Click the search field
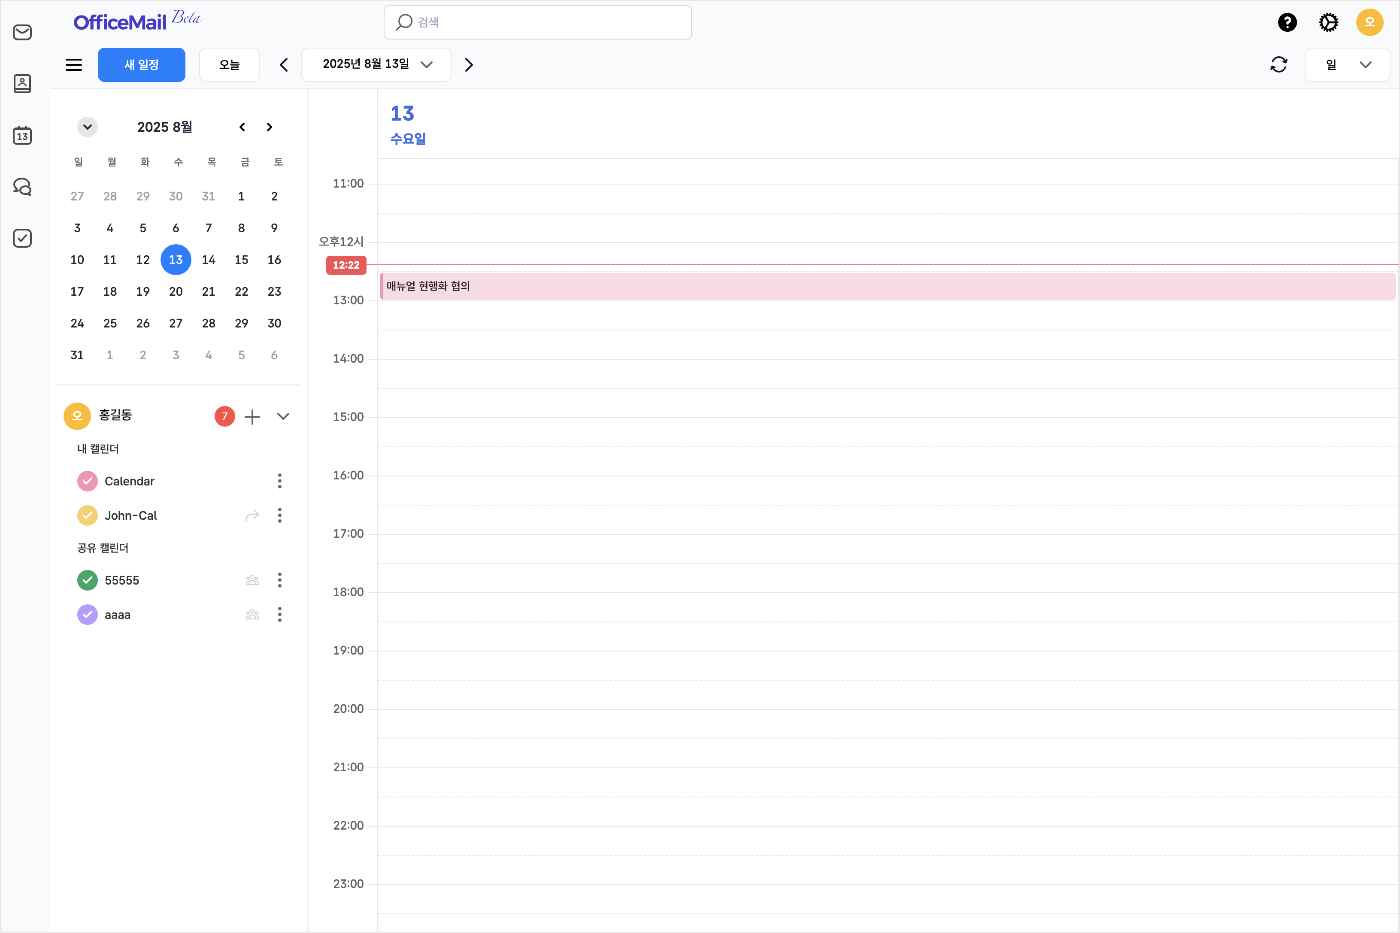Screen dimensions: 1400x933 (538, 22)
